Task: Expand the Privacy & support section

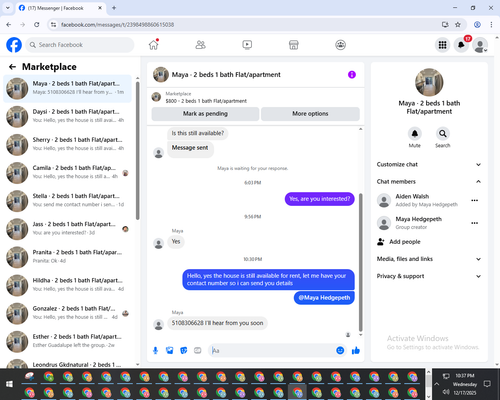Action: (429, 276)
